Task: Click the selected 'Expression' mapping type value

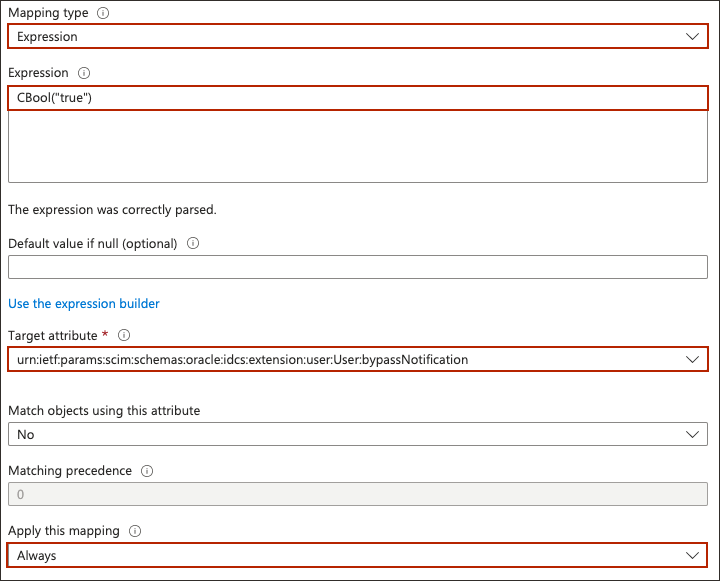Action: point(47,36)
